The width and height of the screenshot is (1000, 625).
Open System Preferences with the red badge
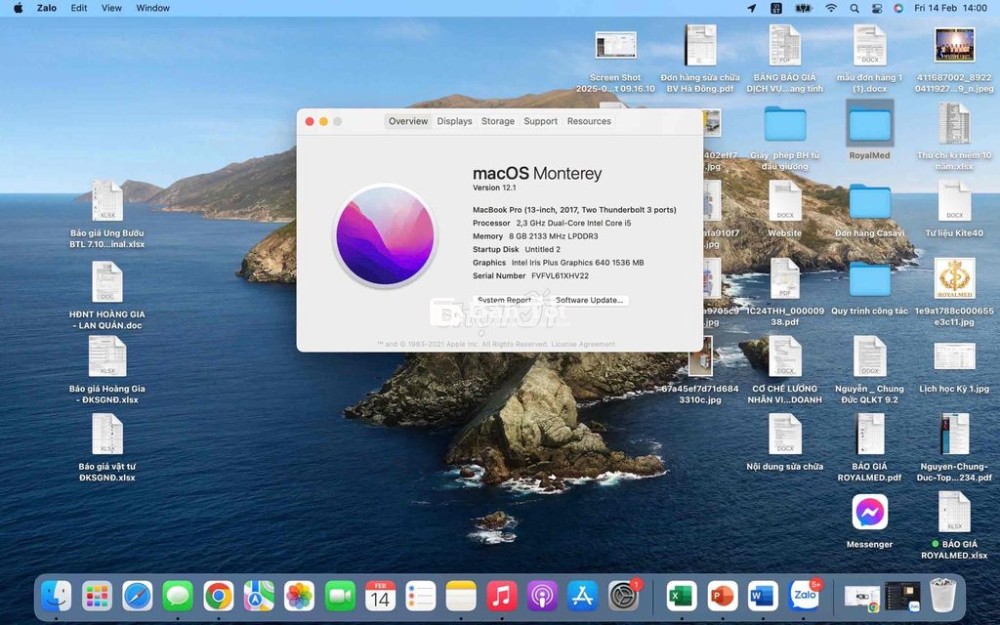(623, 596)
